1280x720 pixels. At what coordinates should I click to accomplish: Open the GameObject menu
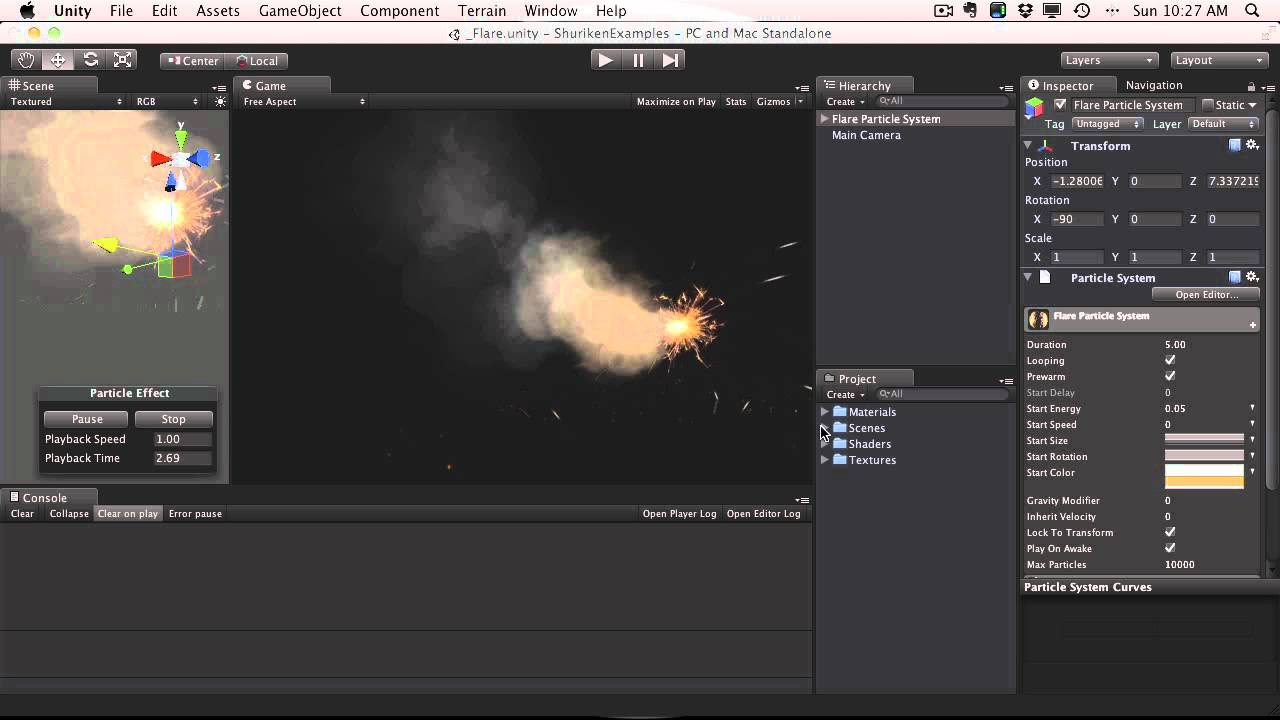(299, 11)
